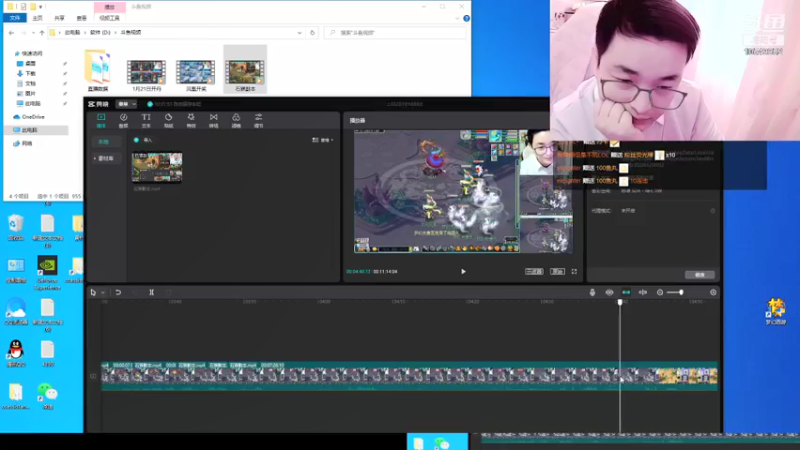This screenshot has width=800, height=450.
Task: Expand Quick Access in navigation pane
Action: click(x=28, y=53)
